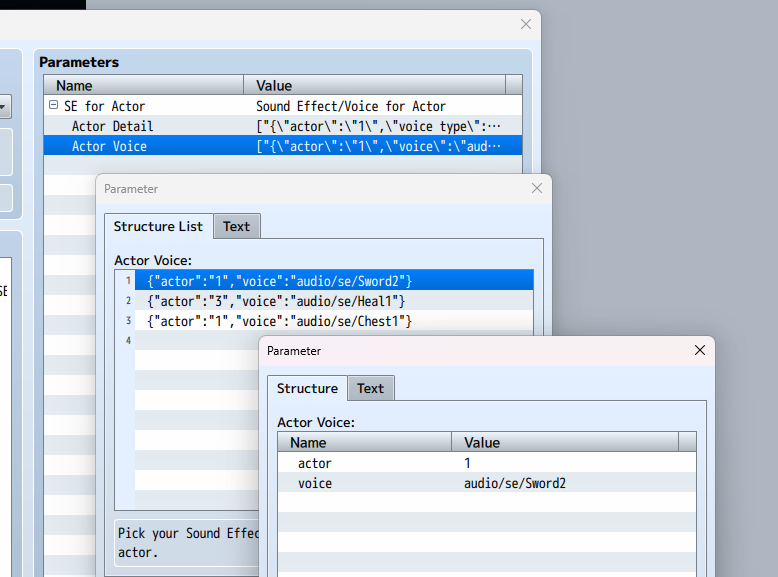Click the Name column header in Parameters
Image resolution: width=778 pixels, height=577 pixels.
(x=144, y=85)
